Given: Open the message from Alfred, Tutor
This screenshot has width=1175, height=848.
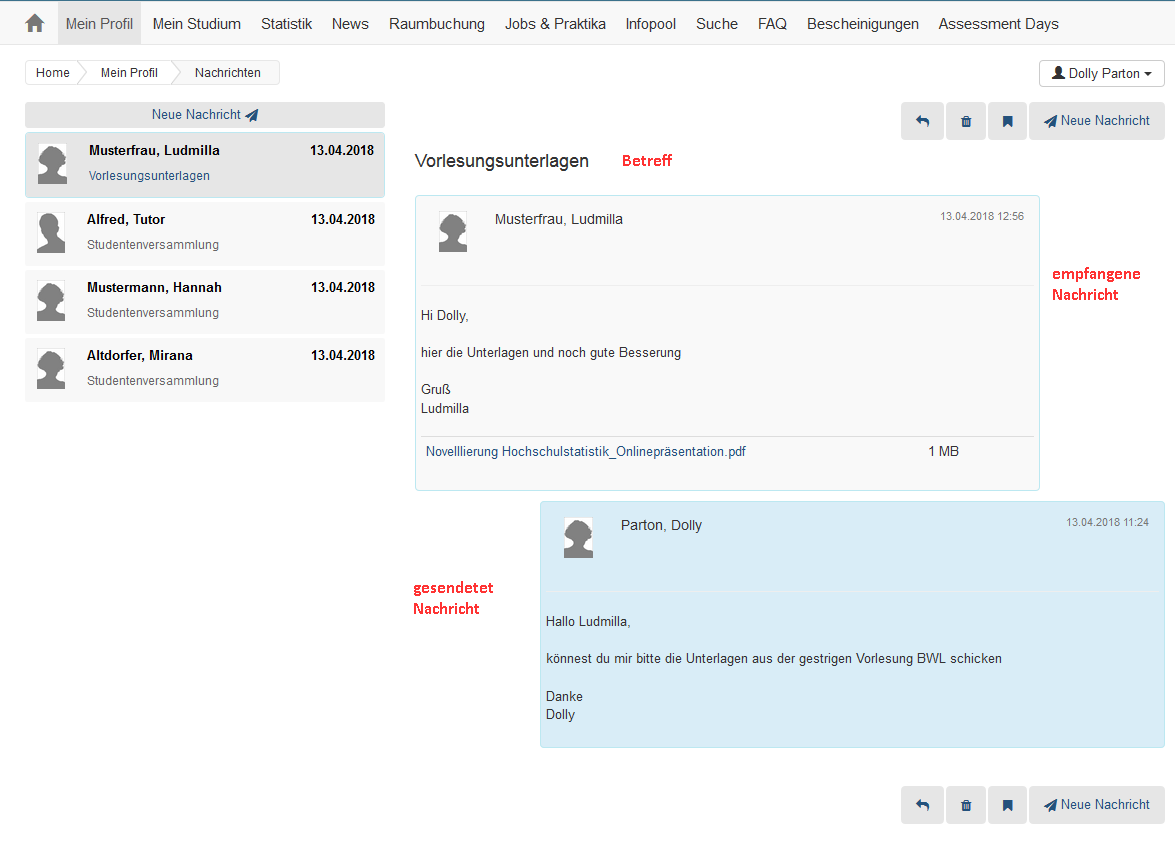Looking at the screenshot, I should tap(204, 232).
